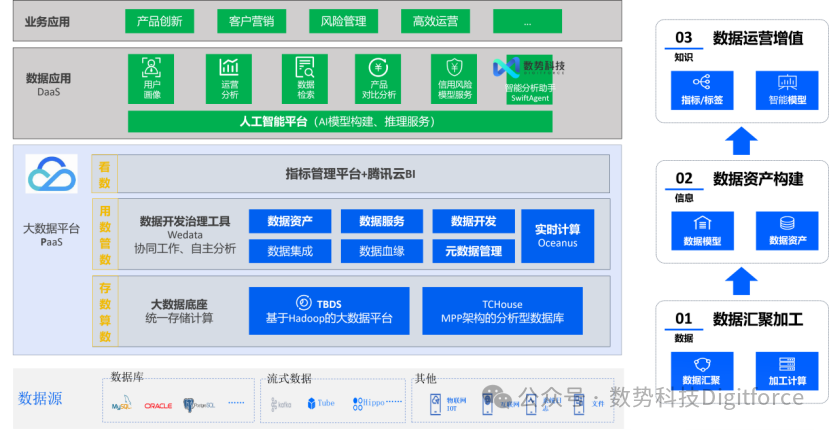Click the 物联网 IOT device icon

click(x=436, y=404)
